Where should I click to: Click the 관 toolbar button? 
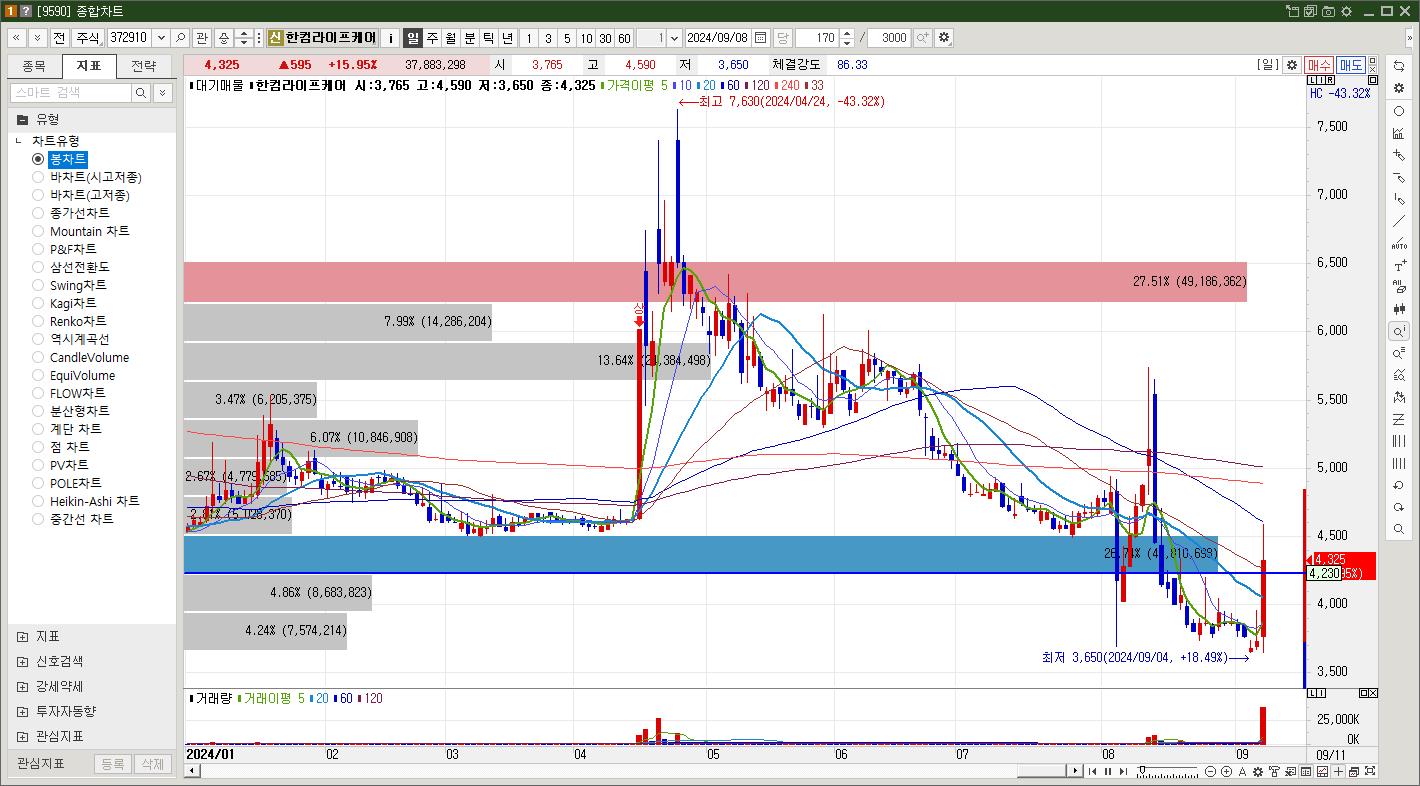click(x=202, y=38)
